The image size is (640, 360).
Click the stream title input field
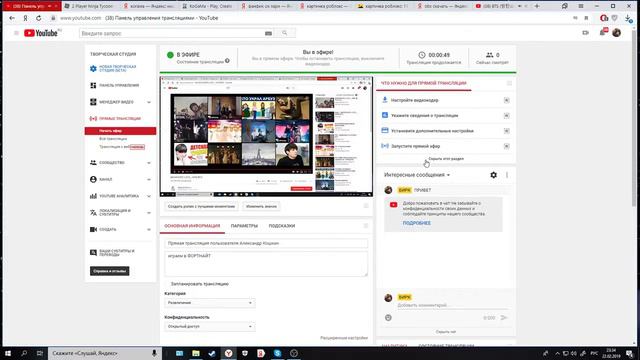click(x=266, y=243)
